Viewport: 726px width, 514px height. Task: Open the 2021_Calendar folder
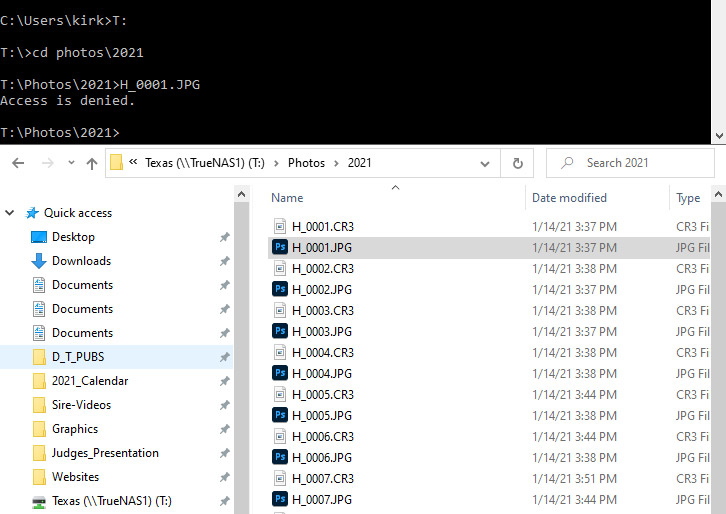(90, 381)
